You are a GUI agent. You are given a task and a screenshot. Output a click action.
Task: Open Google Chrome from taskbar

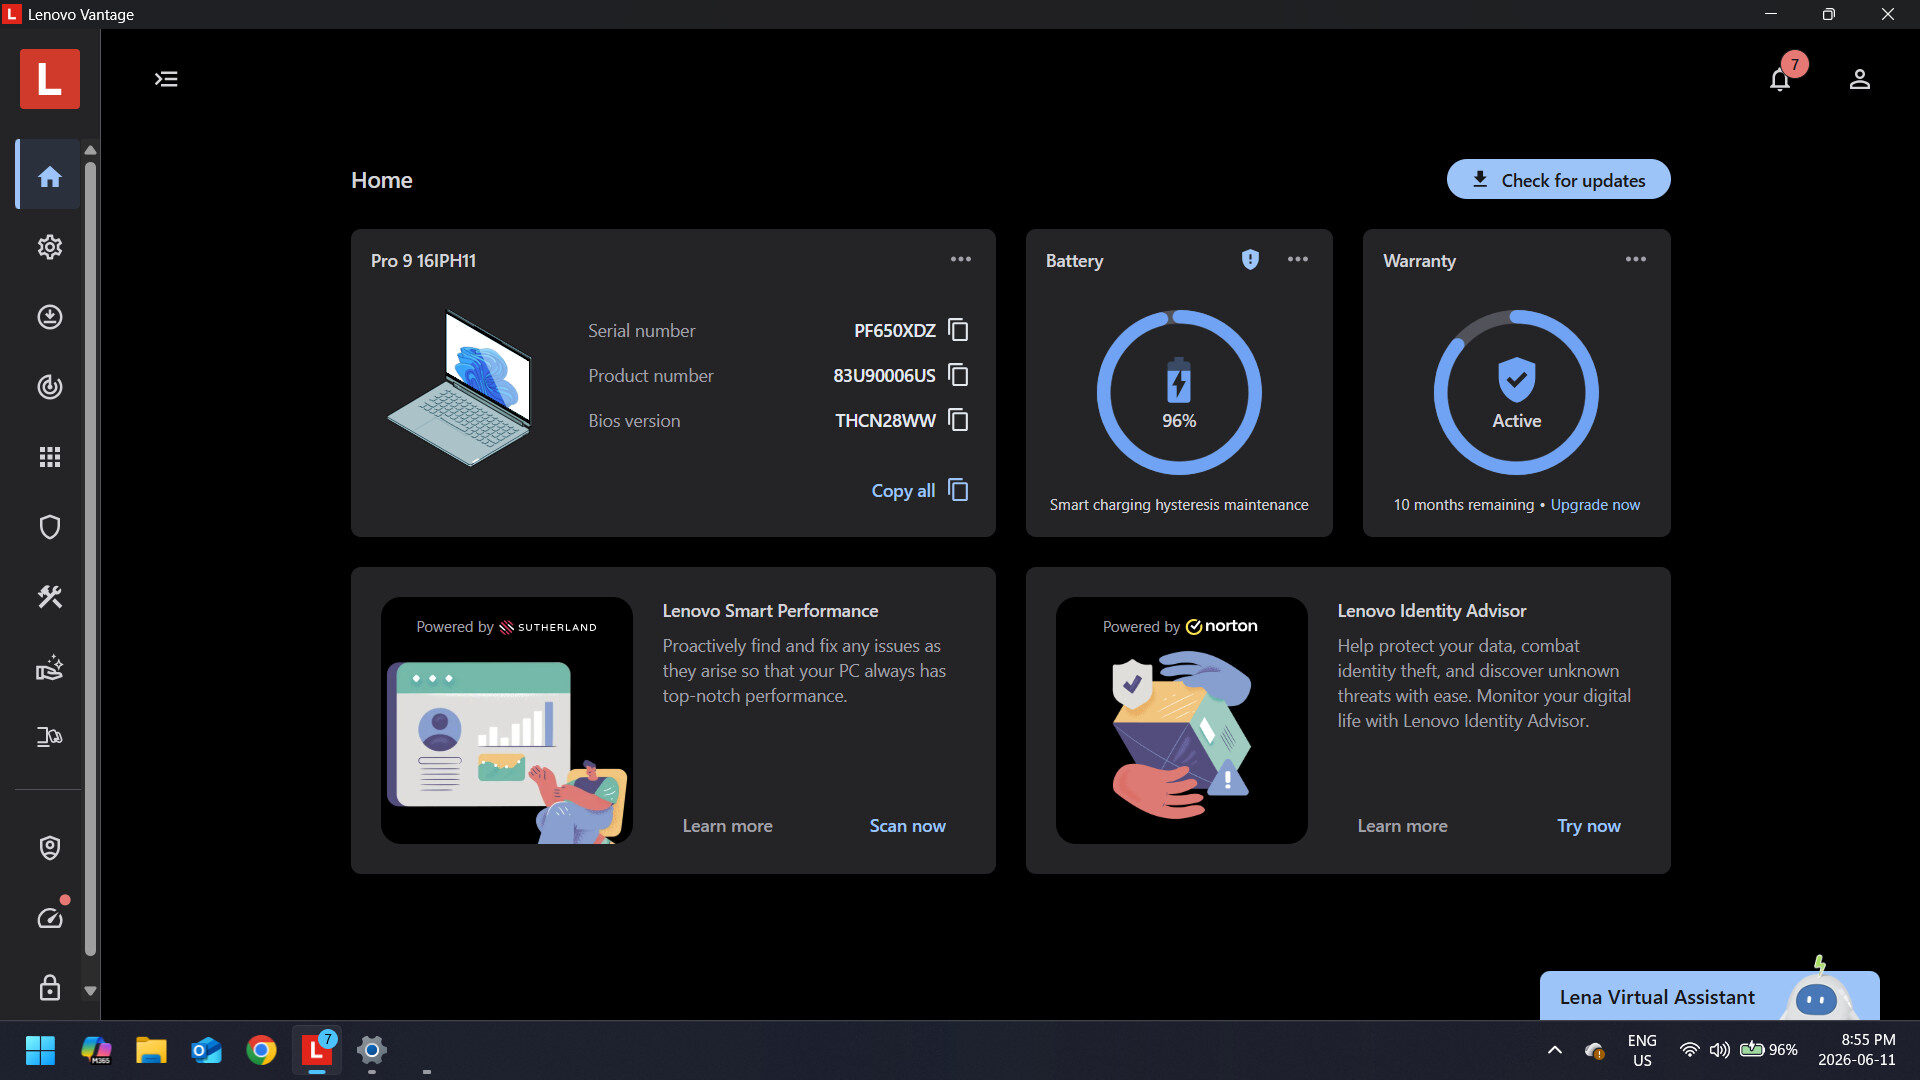261,1050
